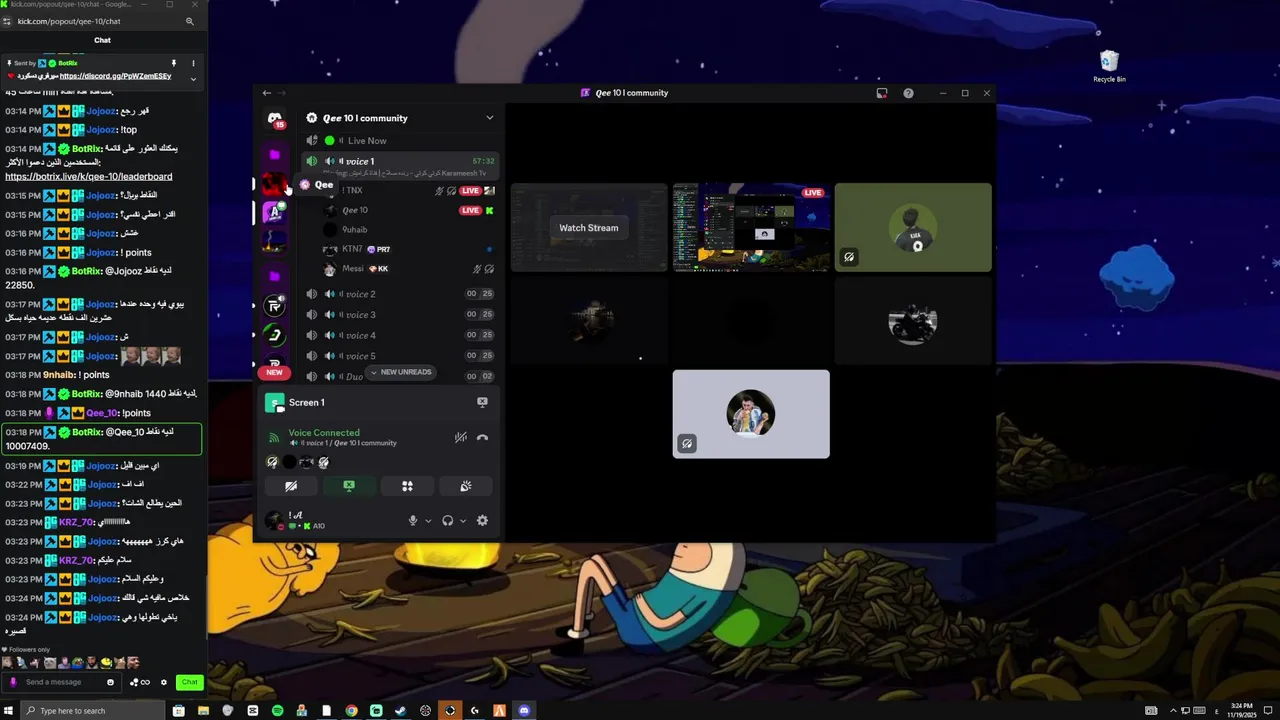This screenshot has height=720, width=1280.
Task: Click the voice connection signal icon
Action: [x=274, y=437]
